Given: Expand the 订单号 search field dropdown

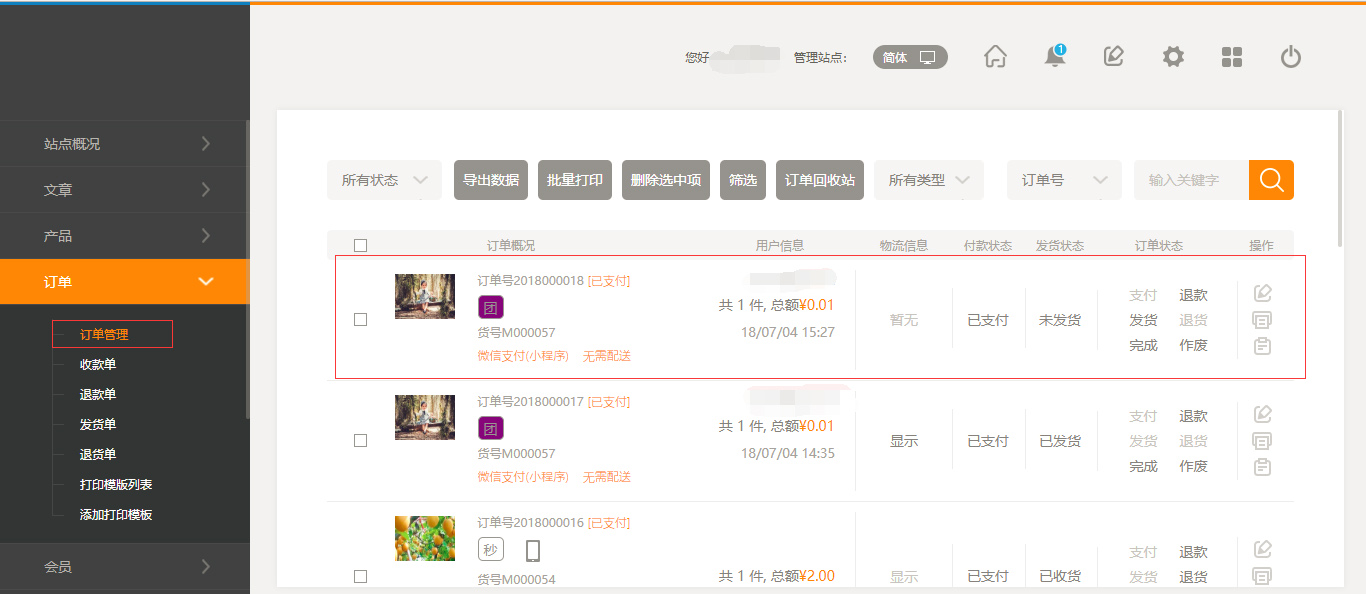Looking at the screenshot, I should pos(1063,180).
